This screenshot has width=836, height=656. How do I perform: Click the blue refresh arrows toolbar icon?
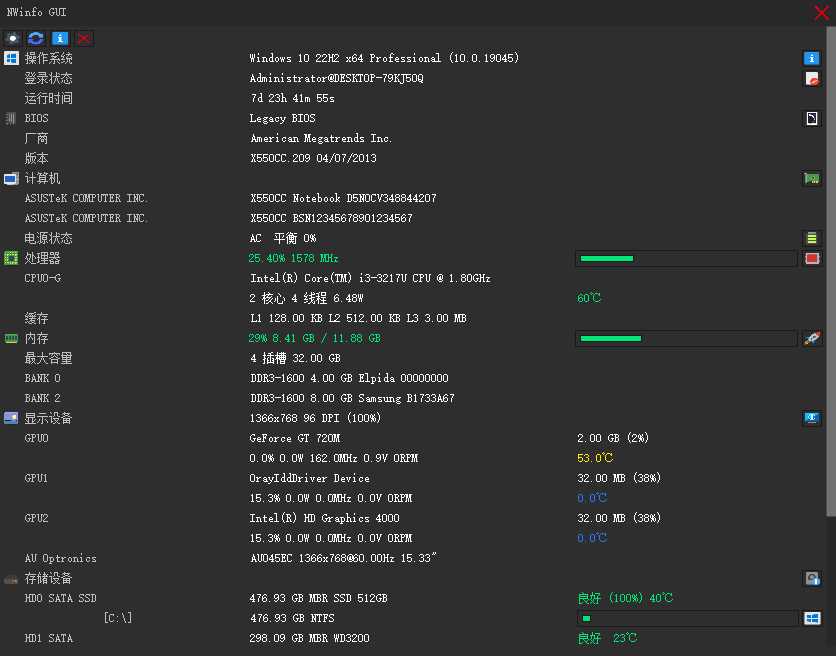pos(36,37)
